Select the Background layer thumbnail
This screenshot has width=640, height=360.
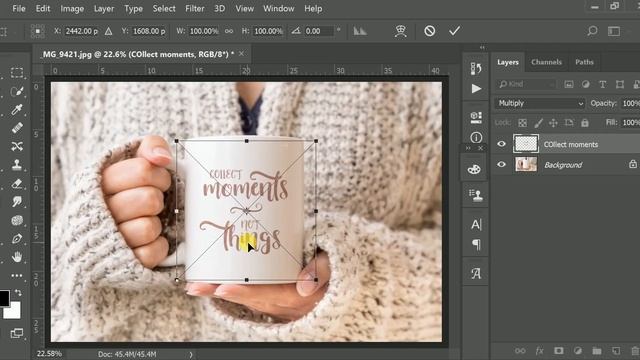point(526,164)
